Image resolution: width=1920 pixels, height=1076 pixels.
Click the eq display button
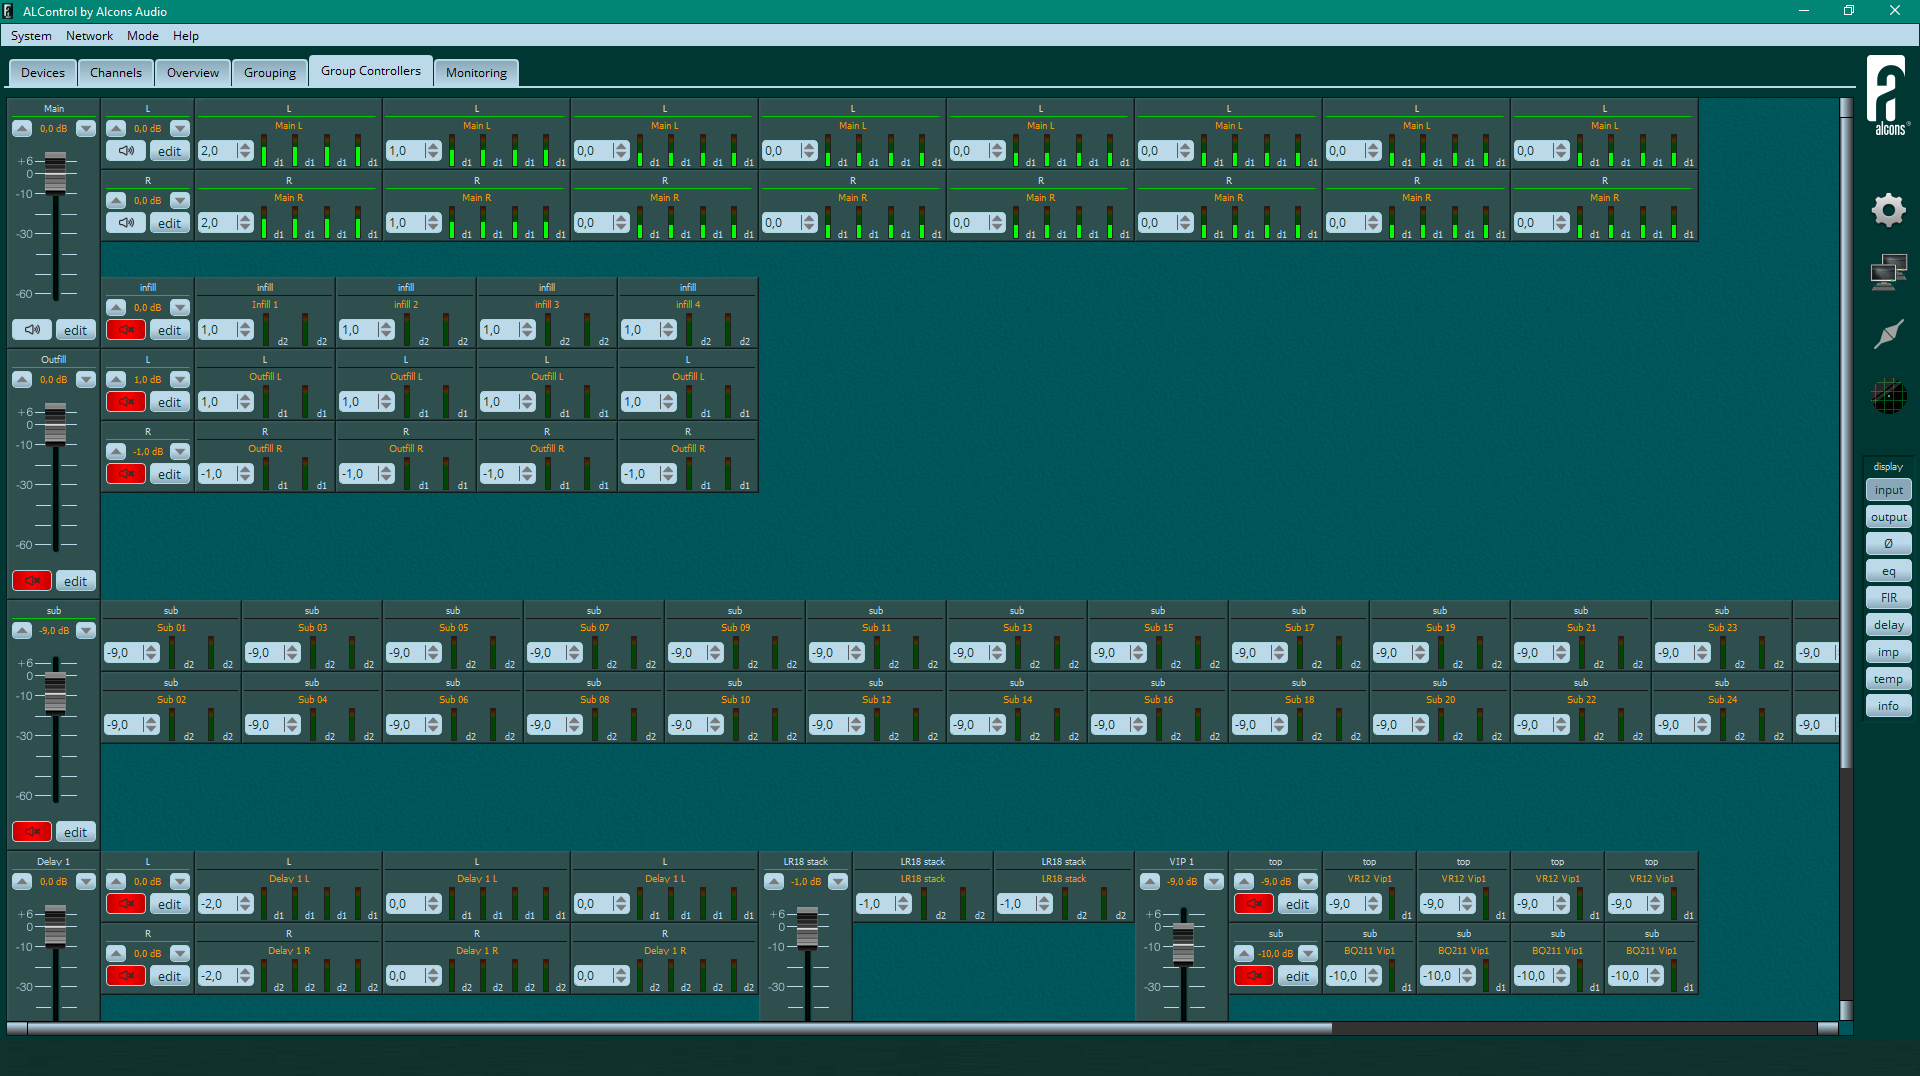(1888, 571)
